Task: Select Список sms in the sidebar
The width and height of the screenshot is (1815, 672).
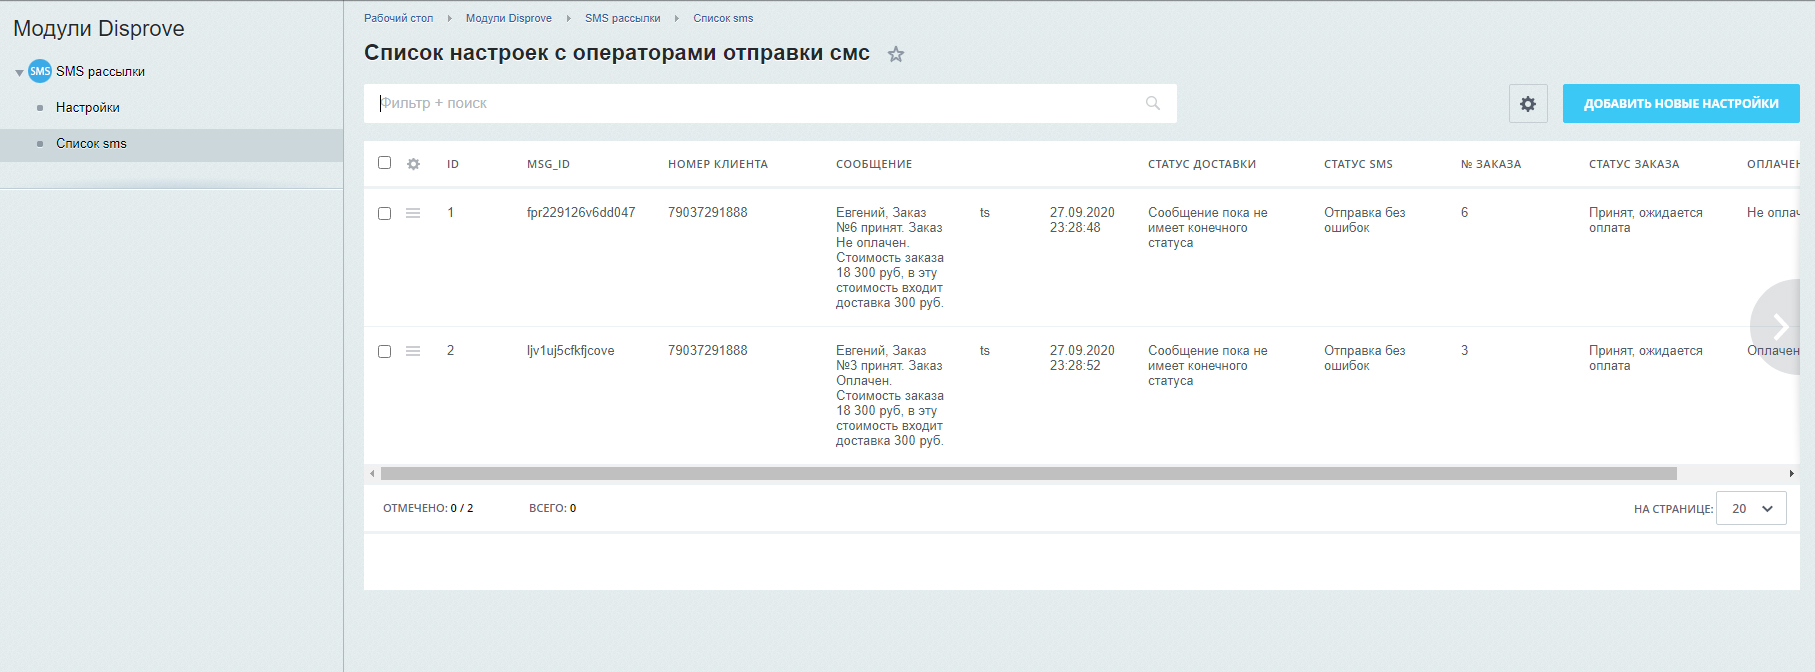Action: click(91, 144)
